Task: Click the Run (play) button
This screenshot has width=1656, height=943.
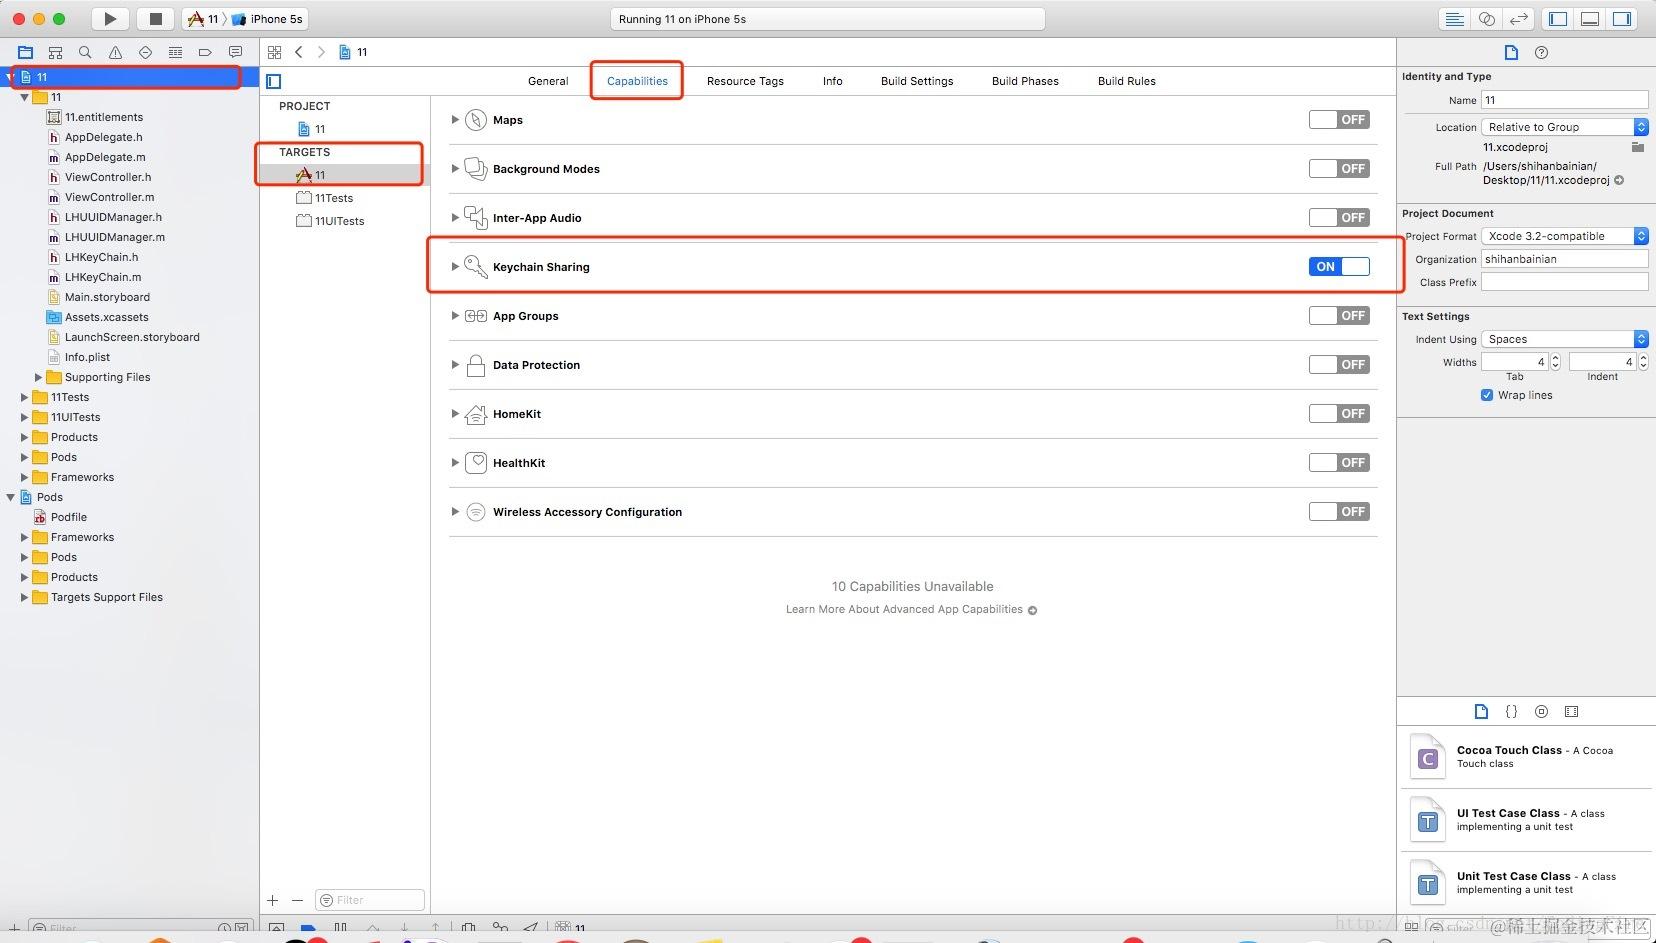Action: pyautogui.click(x=110, y=19)
